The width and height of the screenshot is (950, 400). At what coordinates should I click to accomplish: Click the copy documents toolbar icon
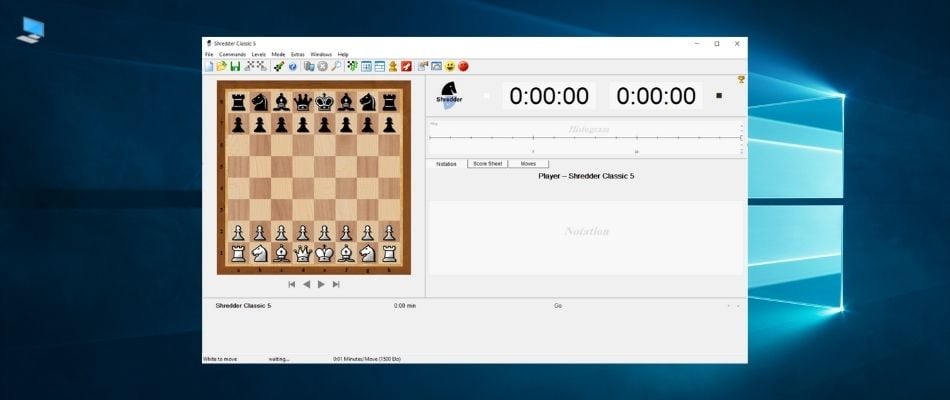(x=309, y=66)
